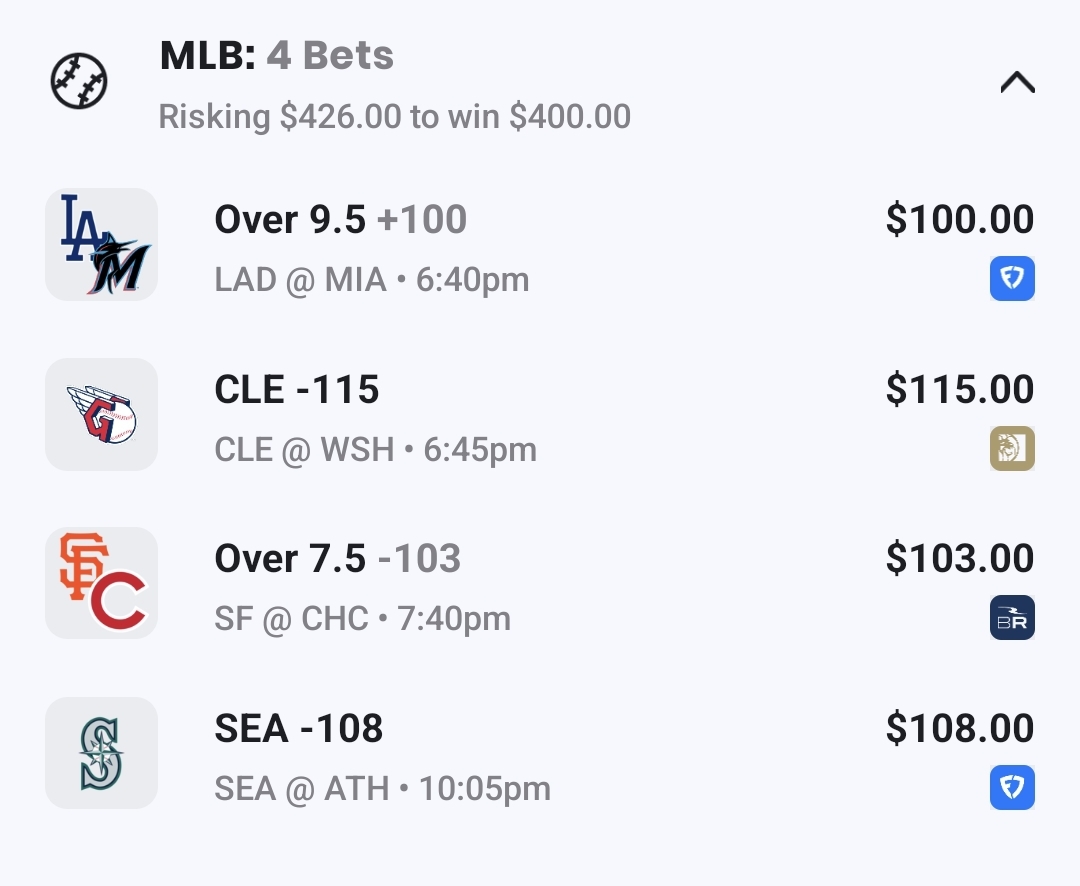This screenshot has width=1080, height=886.
Task: Select the SEA @ ATH 10:05pm matchup
Action: (x=382, y=789)
